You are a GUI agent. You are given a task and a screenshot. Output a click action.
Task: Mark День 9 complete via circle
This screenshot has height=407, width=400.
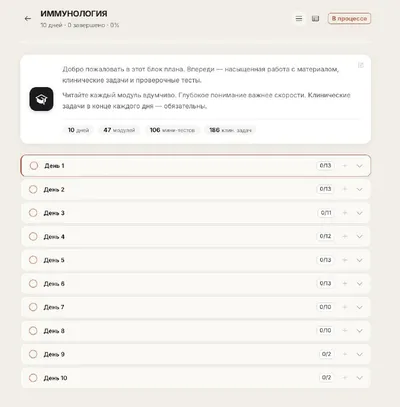(x=33, y=354)
